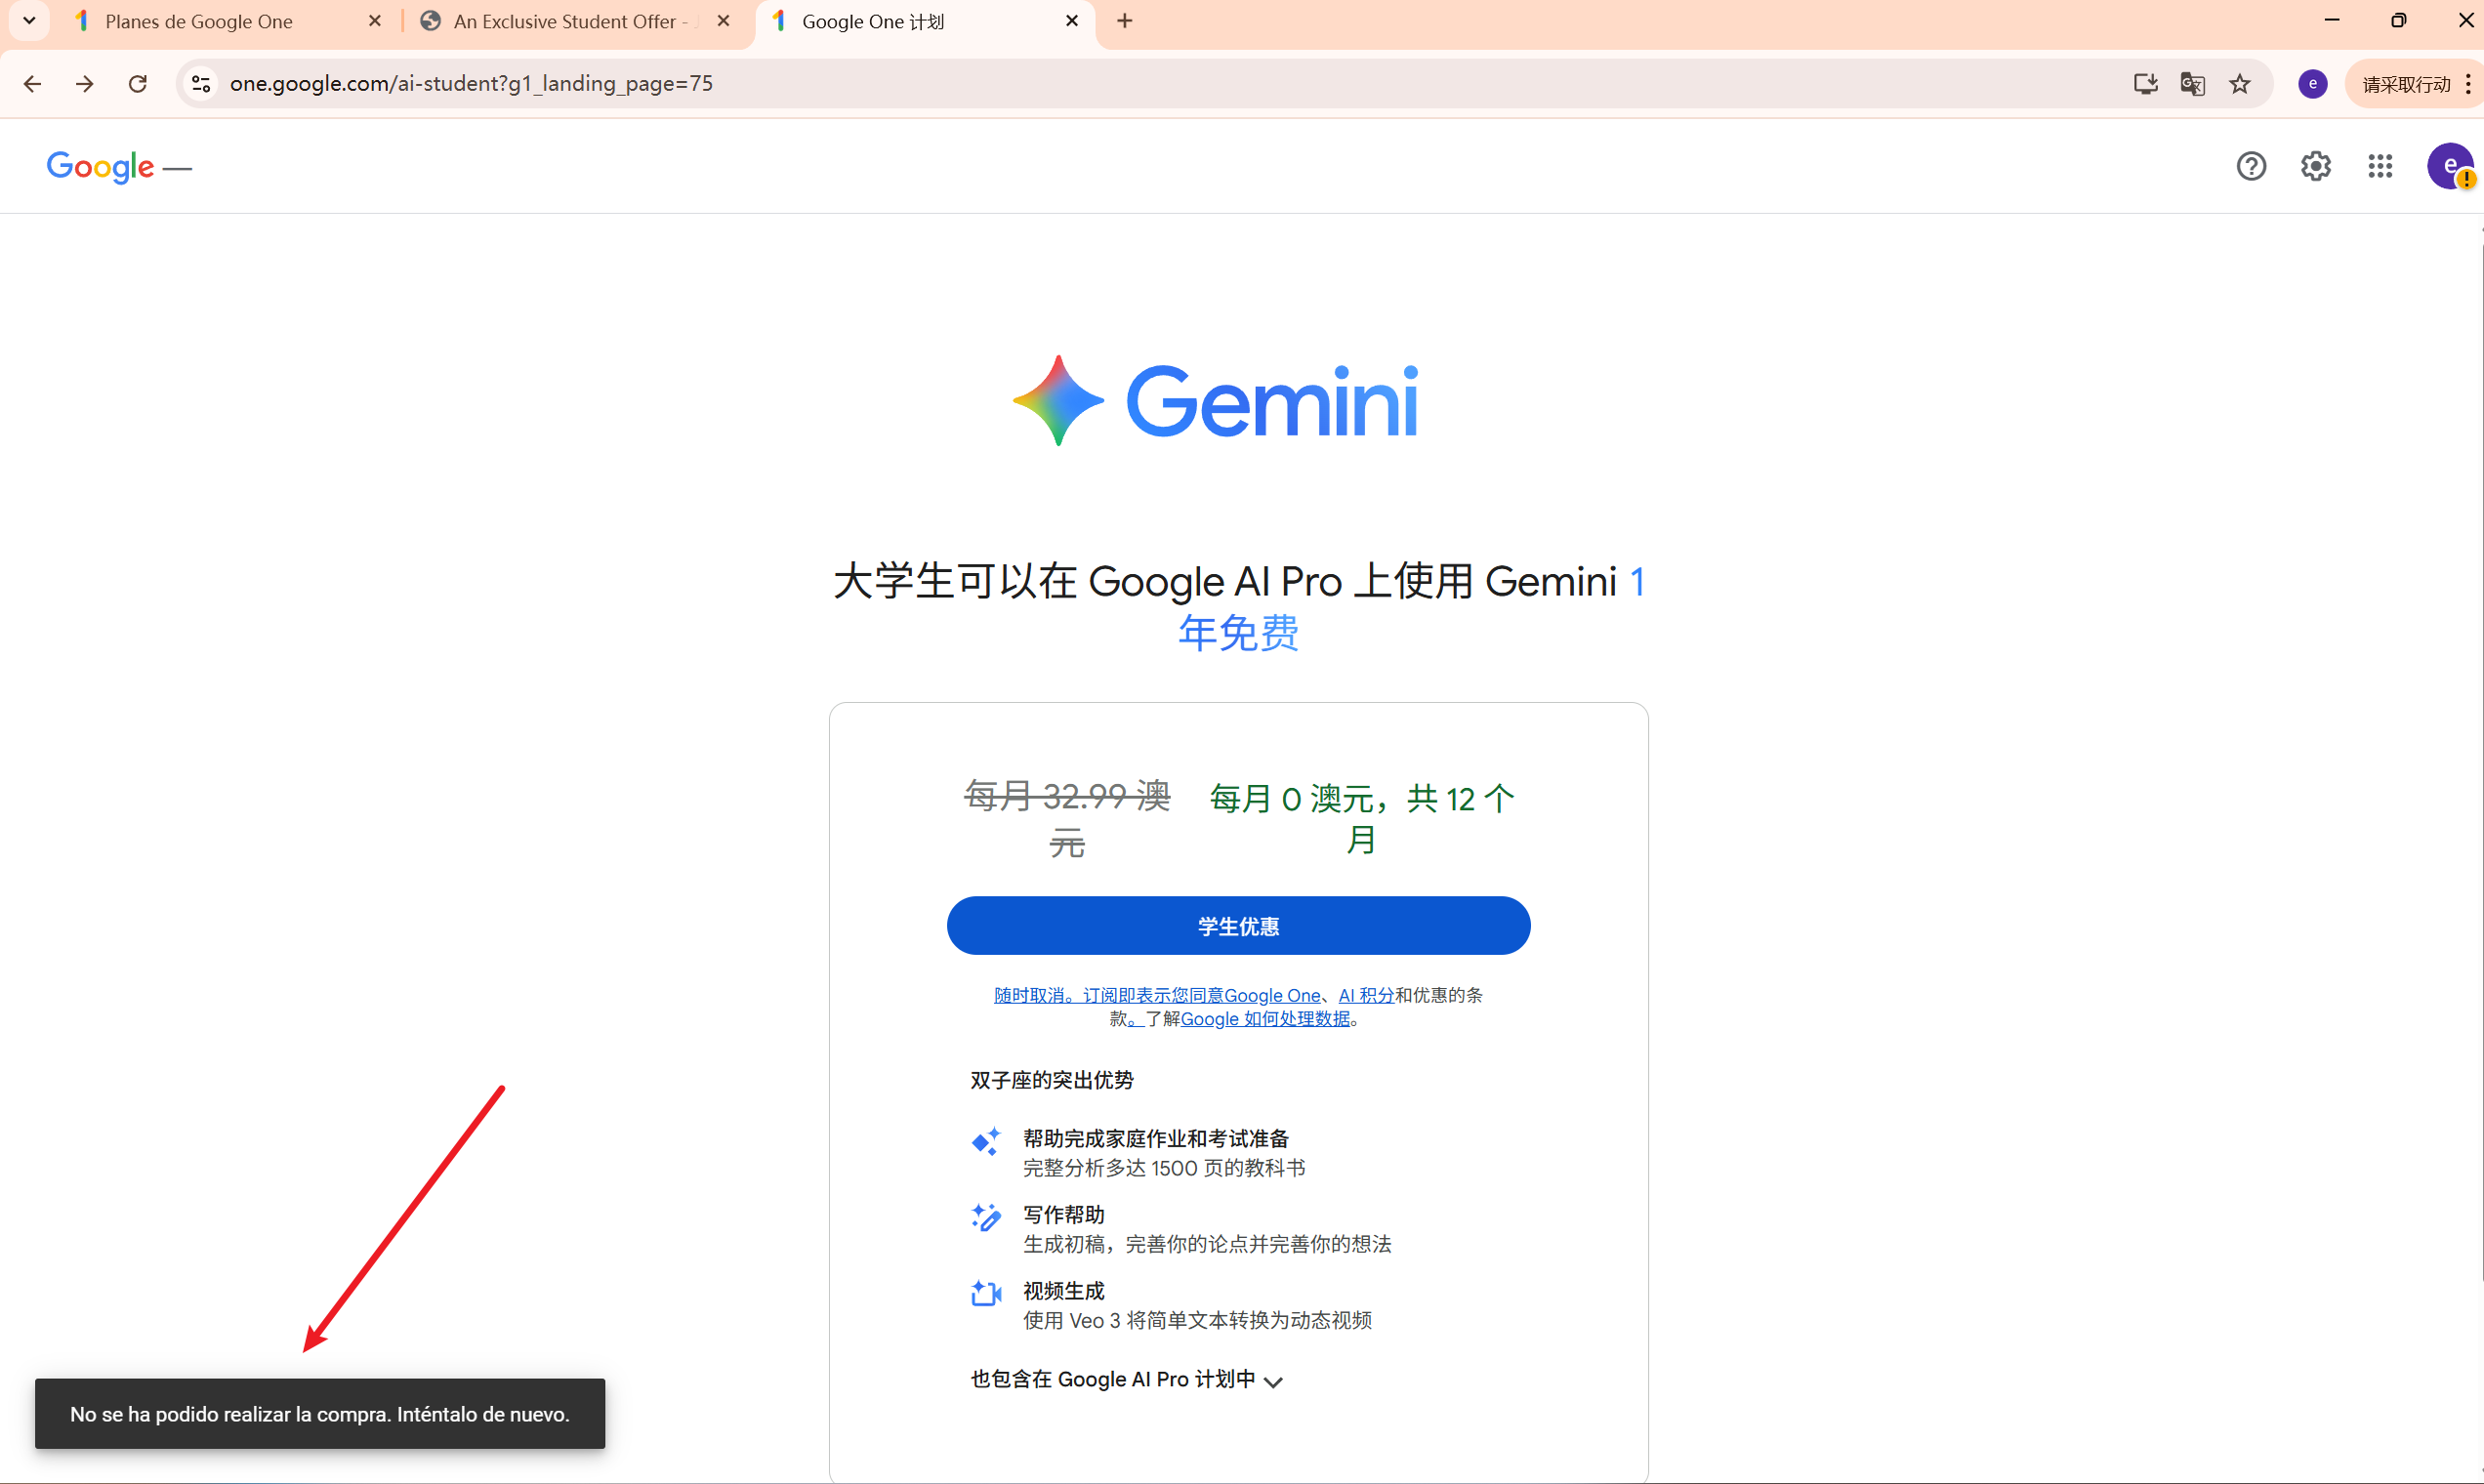Click the Gemini spark logo
The image size is (2484, 1484).
click(x=1058, y=400)
